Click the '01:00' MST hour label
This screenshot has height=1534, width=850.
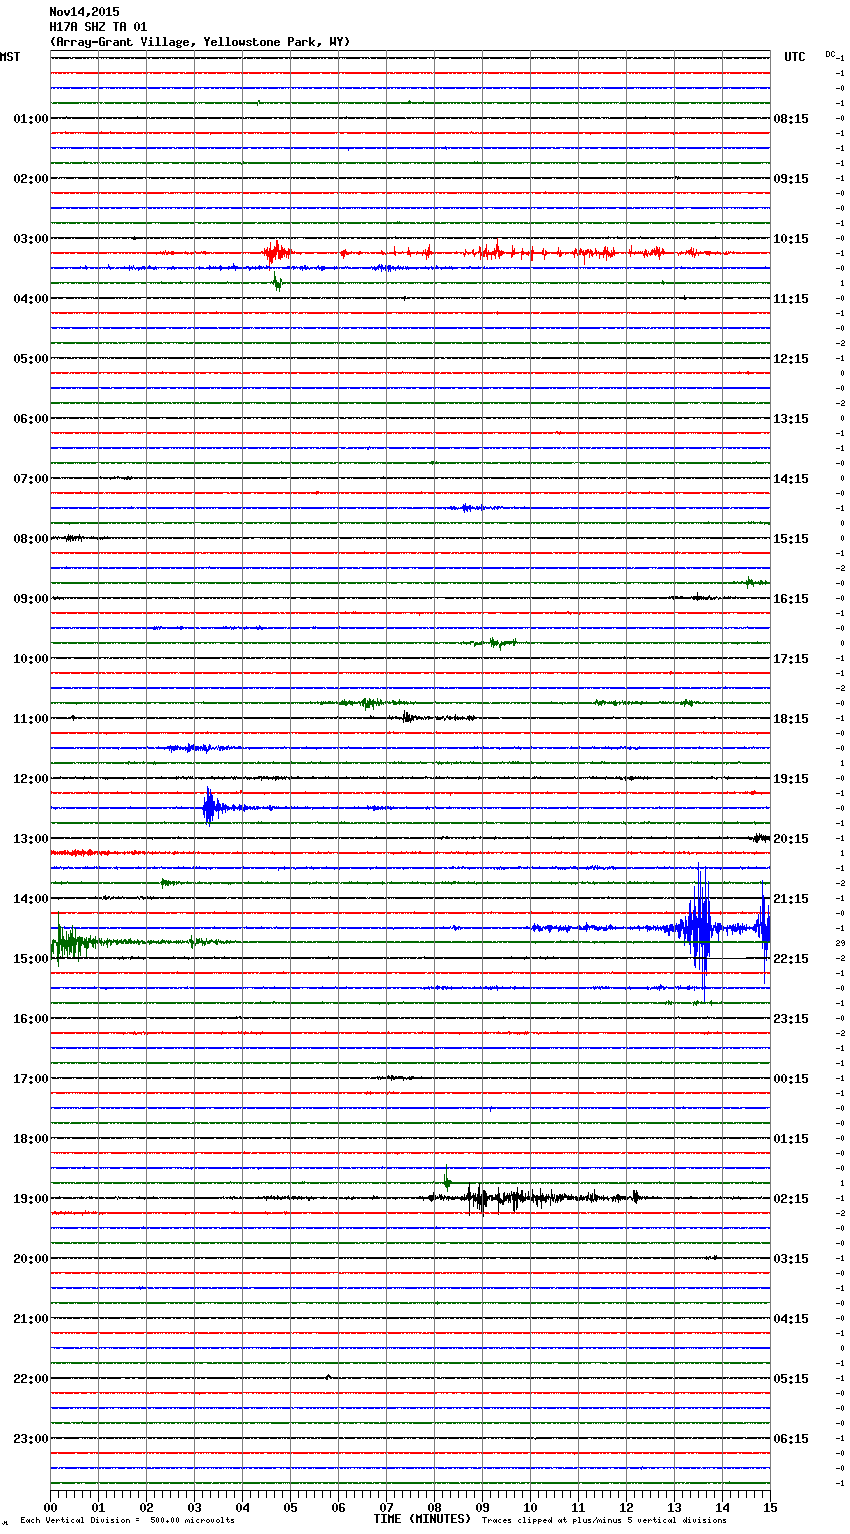[x=30, y=119]
